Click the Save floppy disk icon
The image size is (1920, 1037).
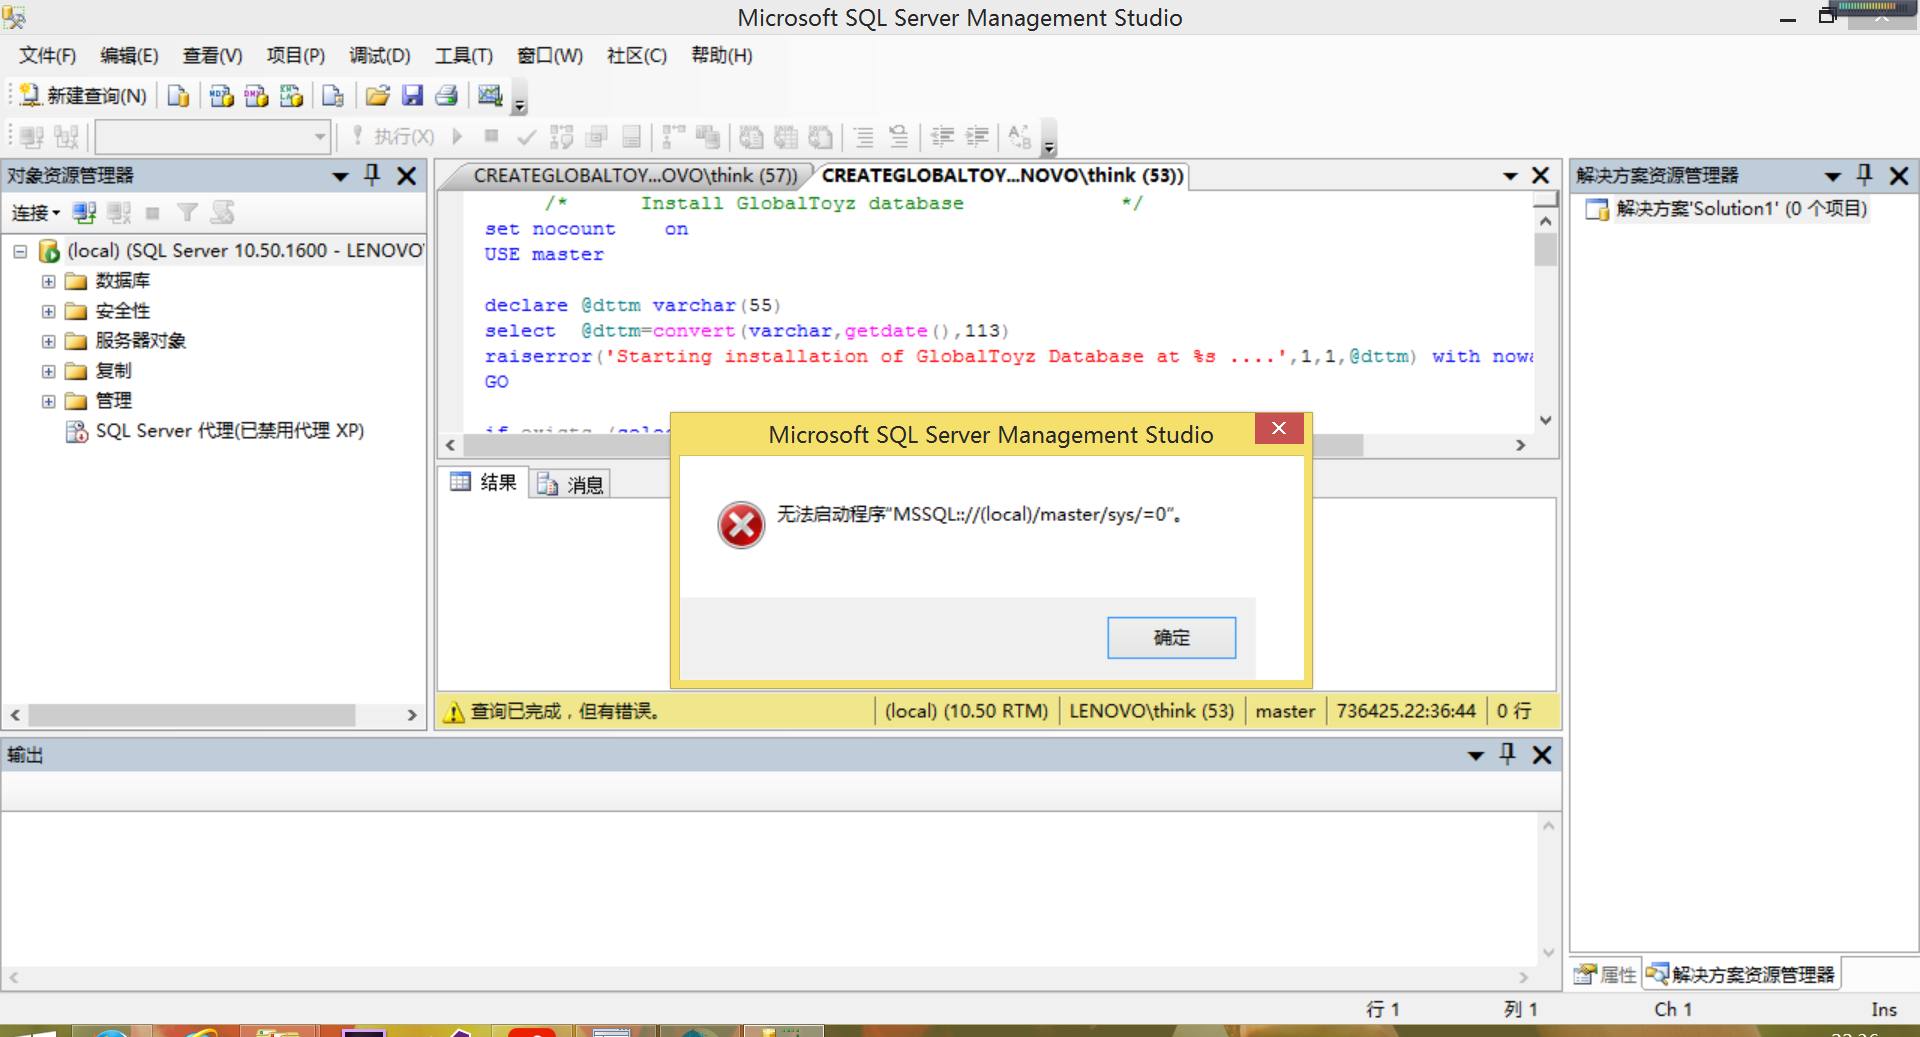[x=412, y=95]
